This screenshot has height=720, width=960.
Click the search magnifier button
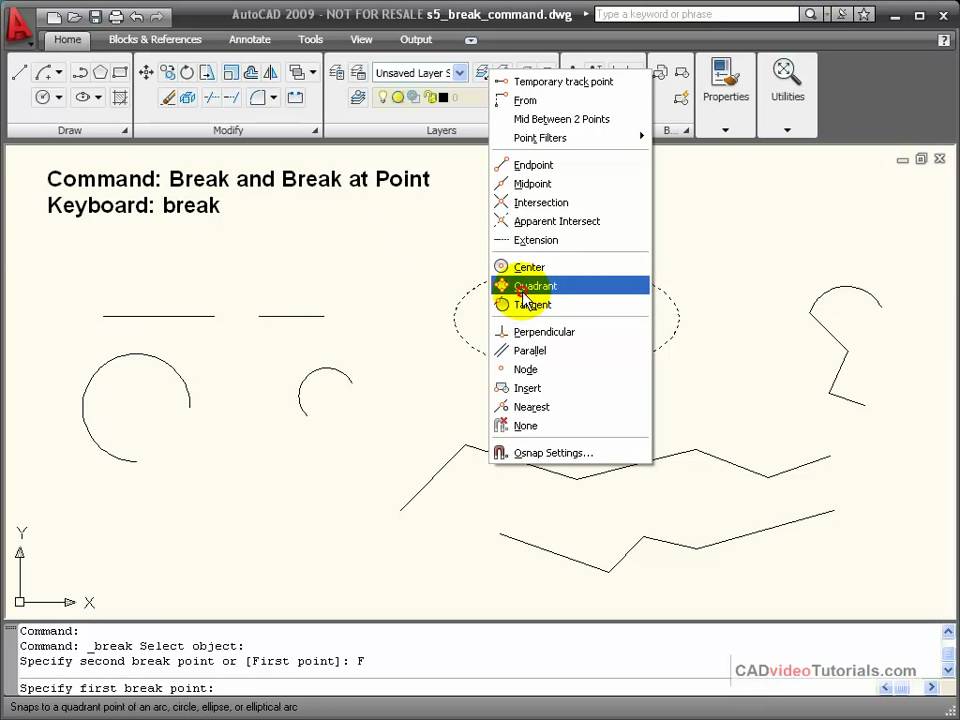point(810,14)
